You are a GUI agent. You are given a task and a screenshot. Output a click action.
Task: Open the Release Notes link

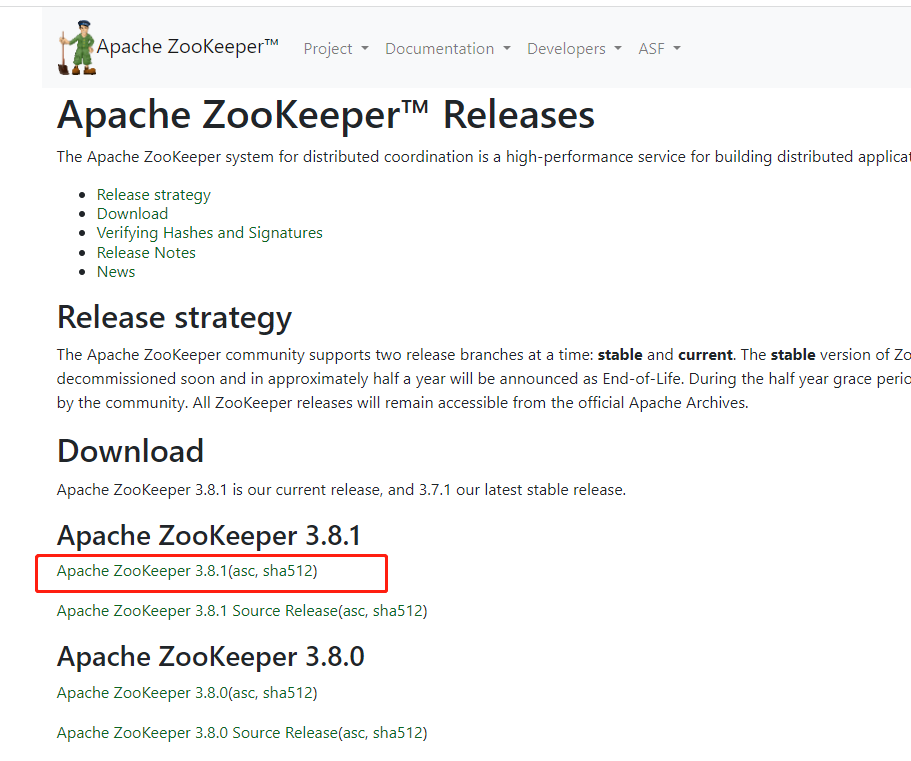(146, 252)
